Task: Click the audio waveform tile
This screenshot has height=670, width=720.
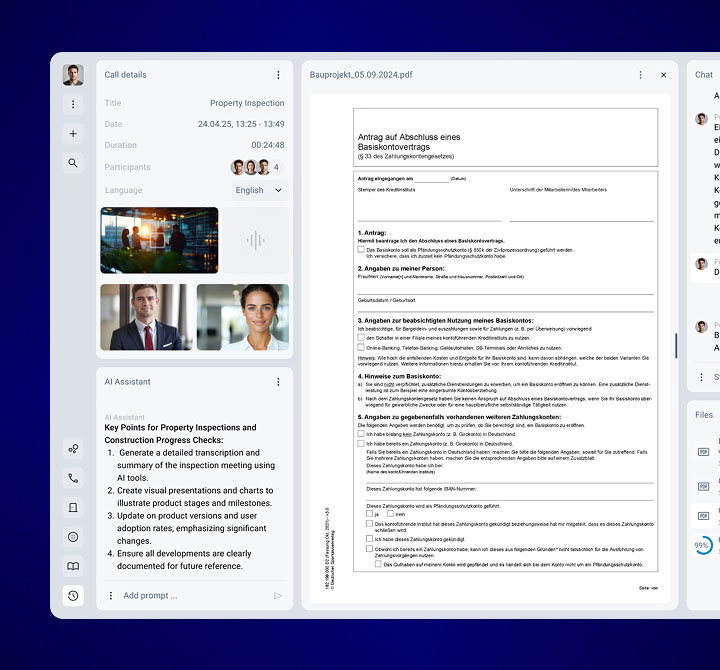Action: coord(256,240)
